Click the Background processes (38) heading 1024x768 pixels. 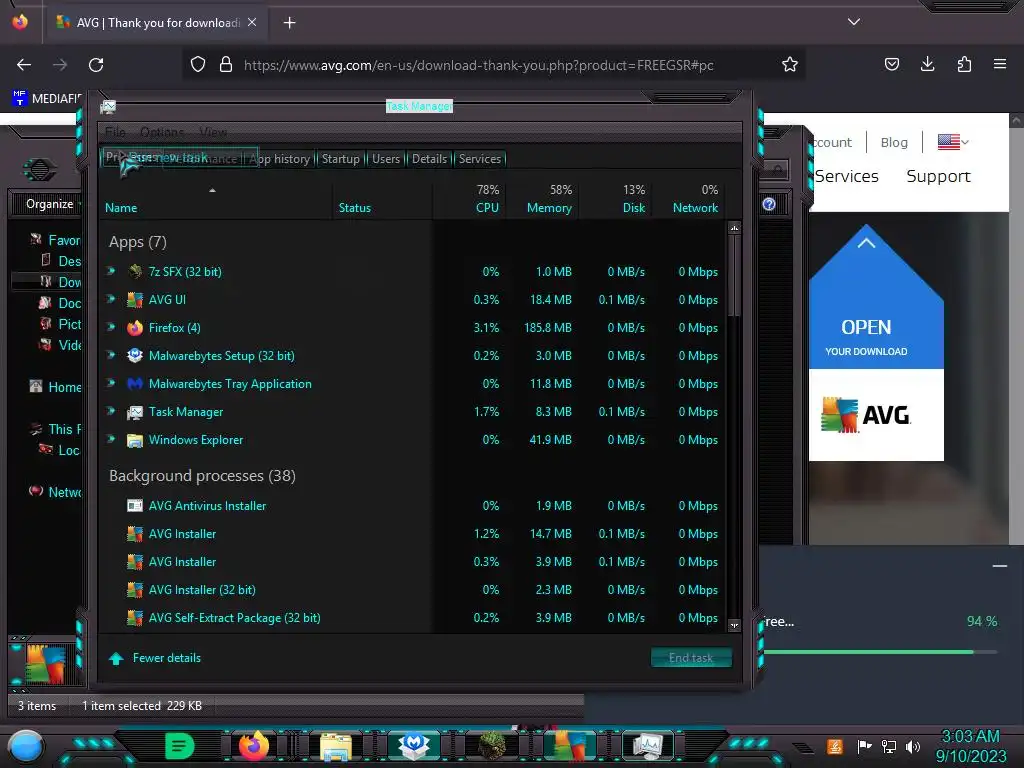click(202, 475)
